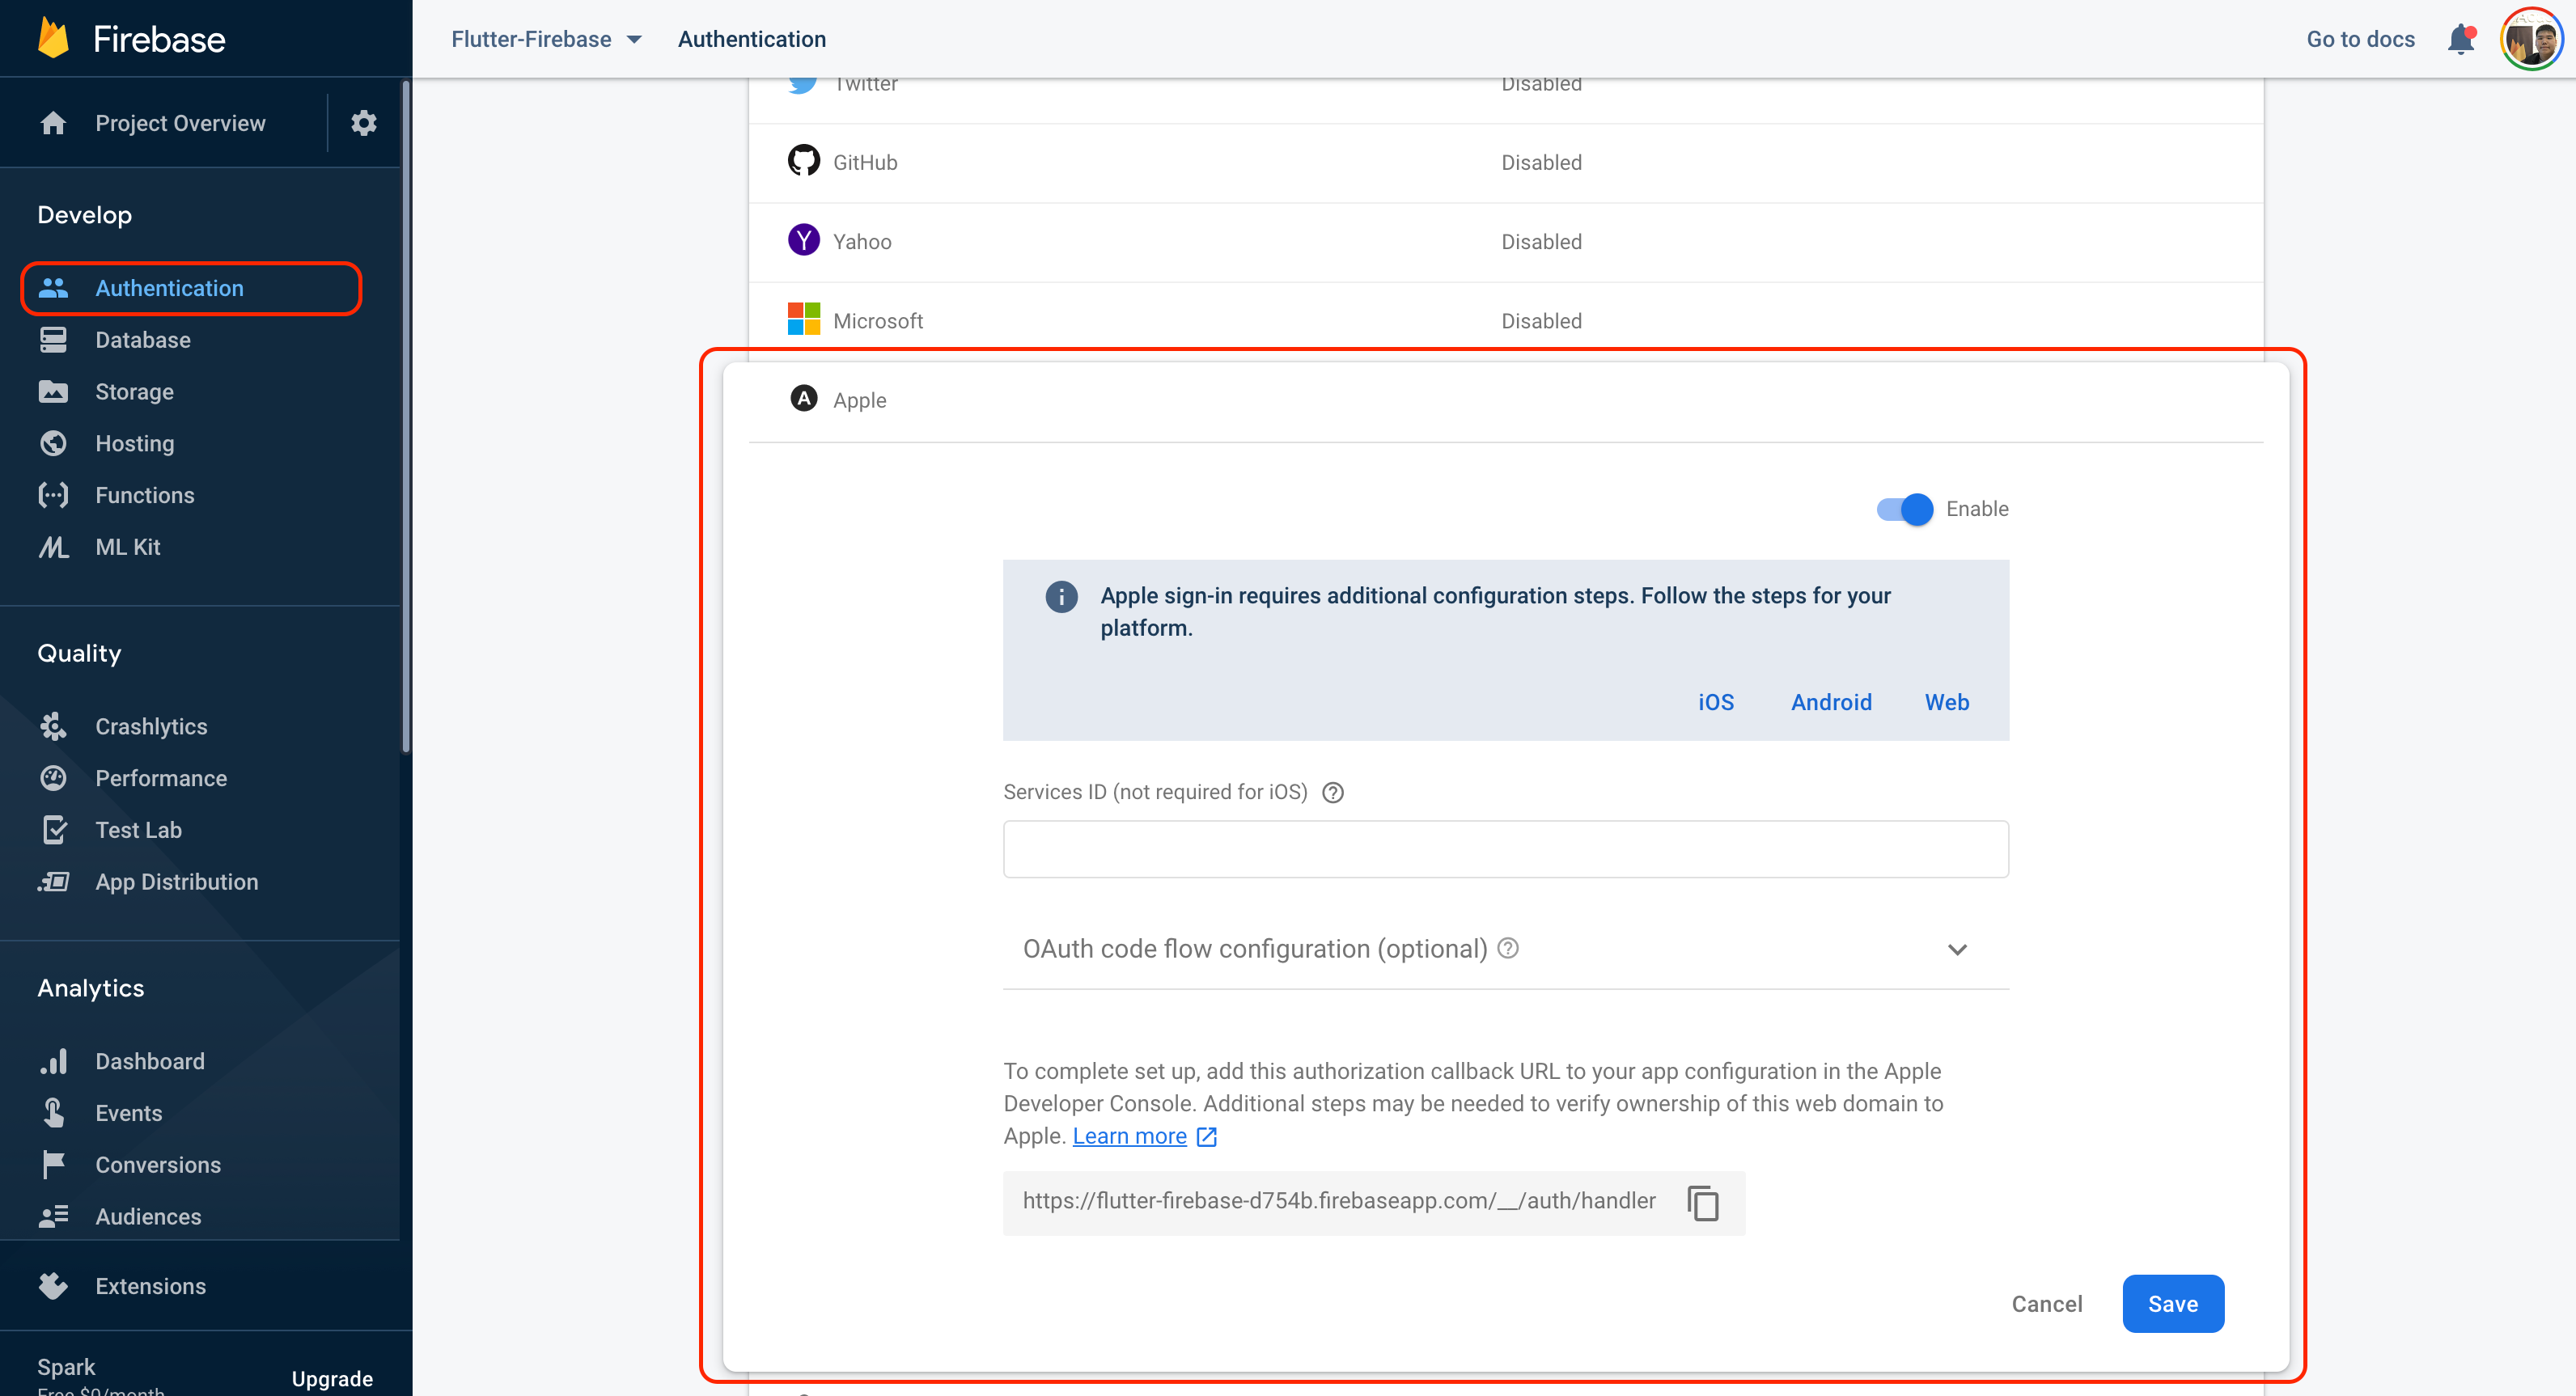
Task: Click Go to docs
Action: pos(2358,38)
